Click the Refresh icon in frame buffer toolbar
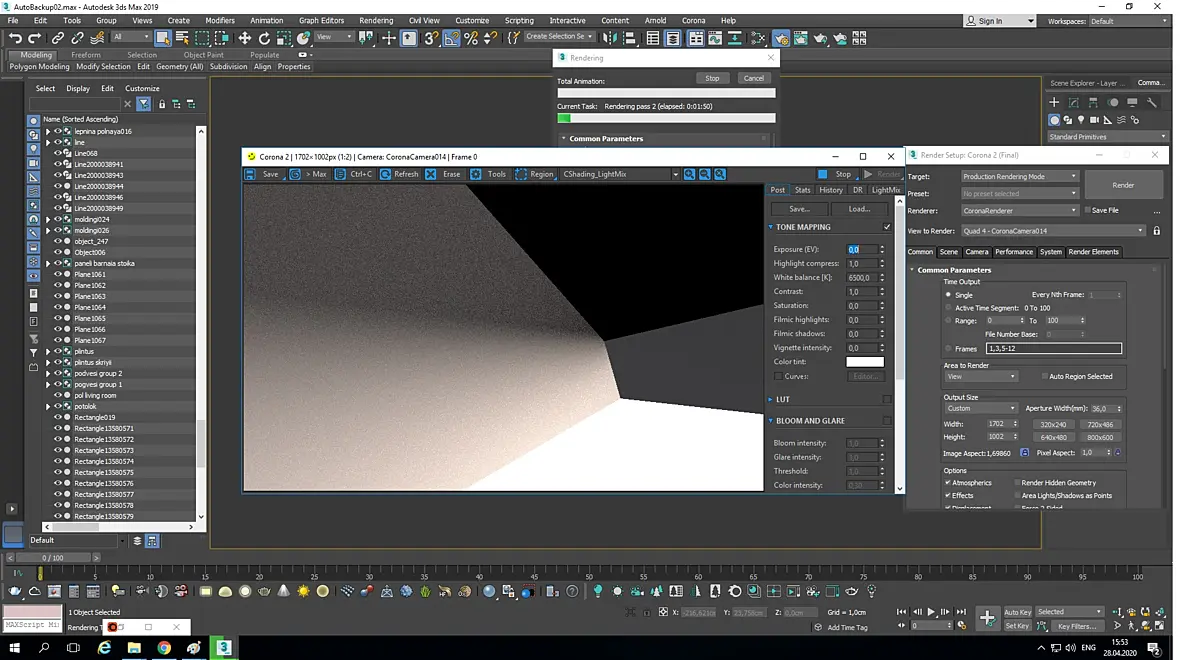 (385, 174)
